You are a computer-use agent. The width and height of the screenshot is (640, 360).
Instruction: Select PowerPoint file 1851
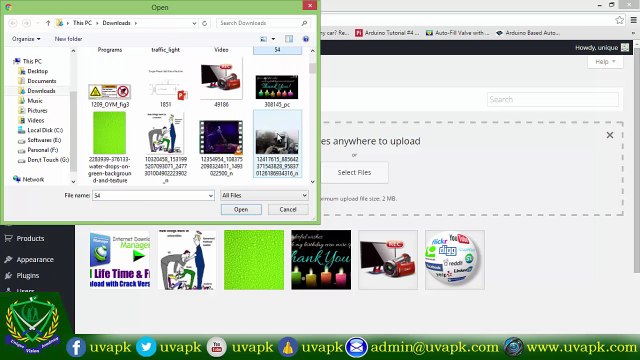coord(166,88)
